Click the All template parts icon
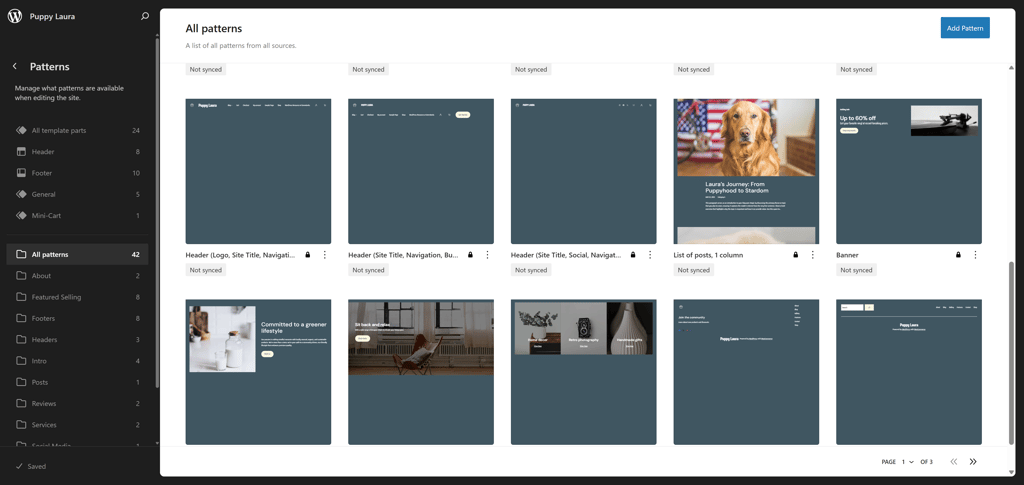The width and height of the screenshot is (1024, 485). click(x=21, y=131)
